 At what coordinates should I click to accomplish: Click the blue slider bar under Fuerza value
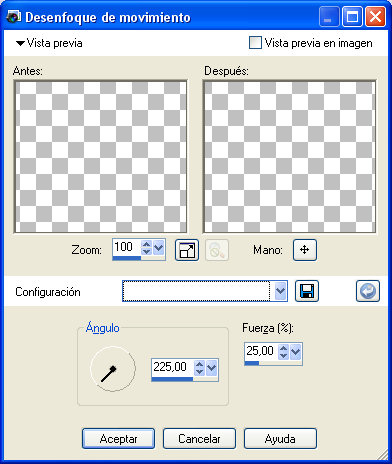pyautogui.click(x=252, y=363)
